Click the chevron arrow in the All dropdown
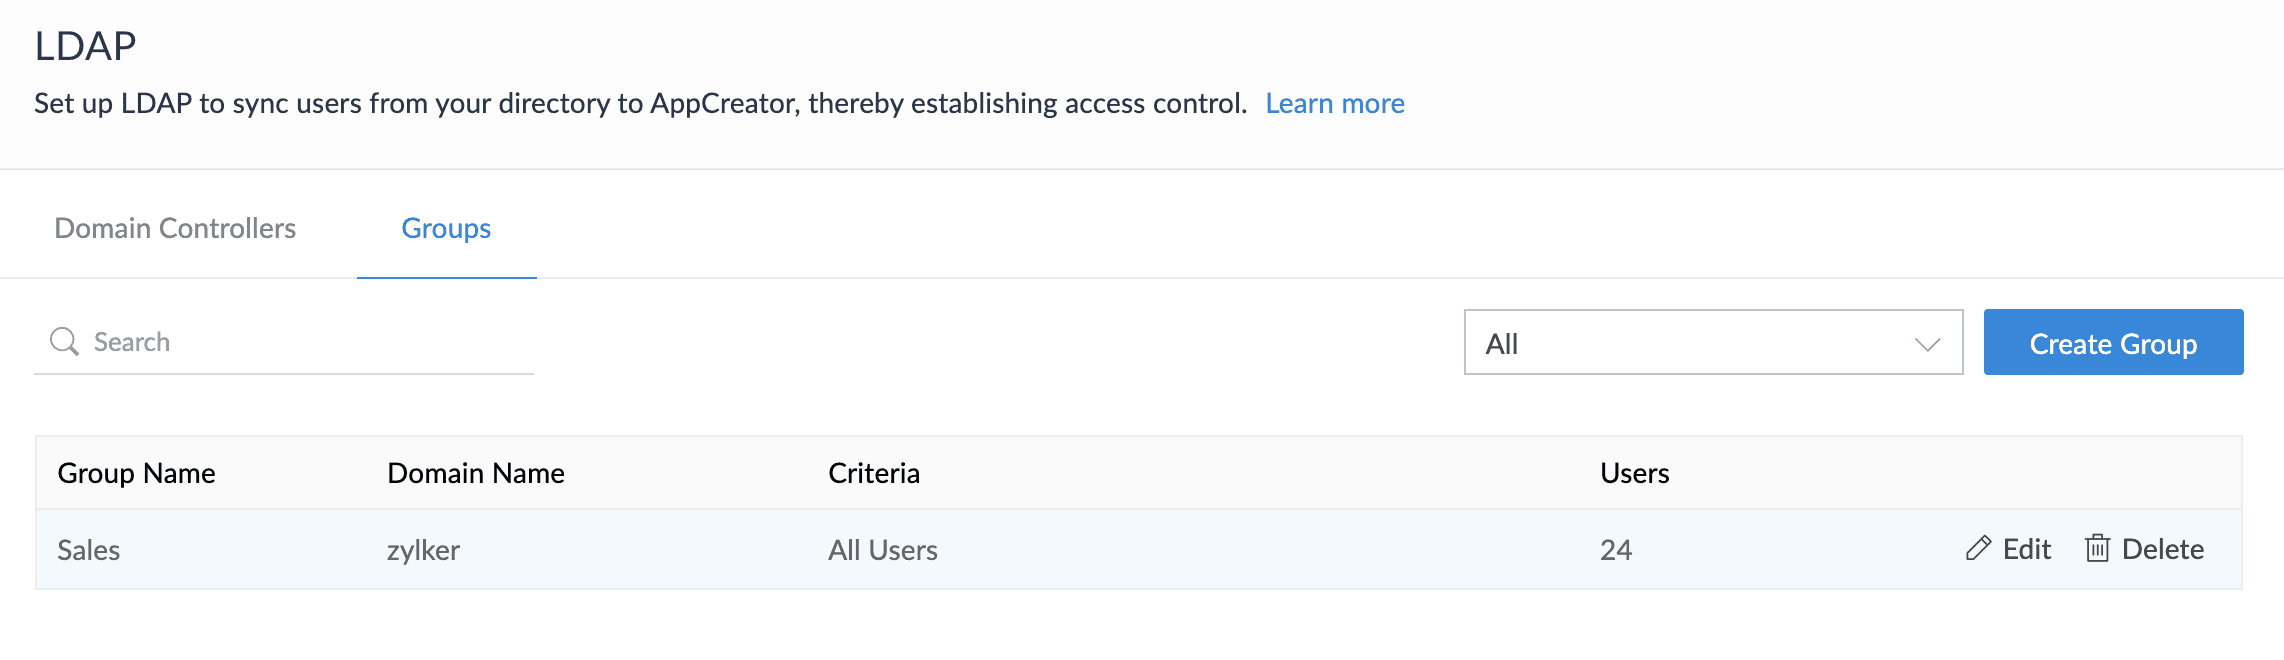 pos(1927,344)
